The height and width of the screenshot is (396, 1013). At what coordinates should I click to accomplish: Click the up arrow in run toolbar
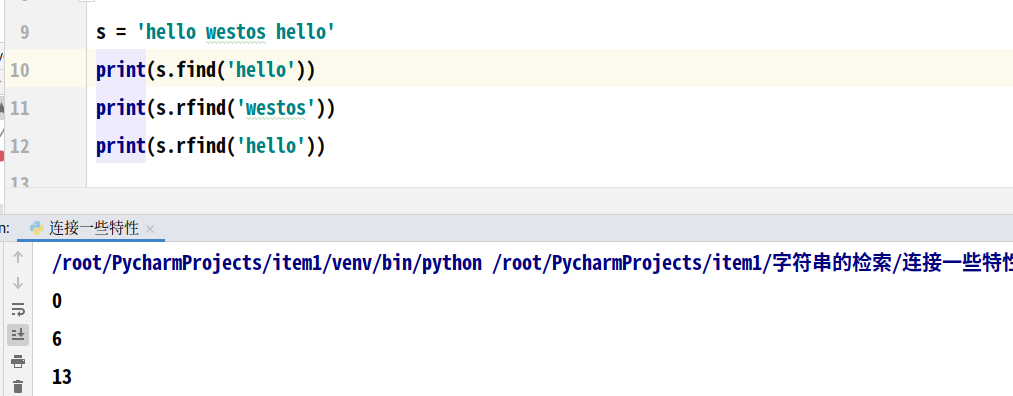[18, 257]
